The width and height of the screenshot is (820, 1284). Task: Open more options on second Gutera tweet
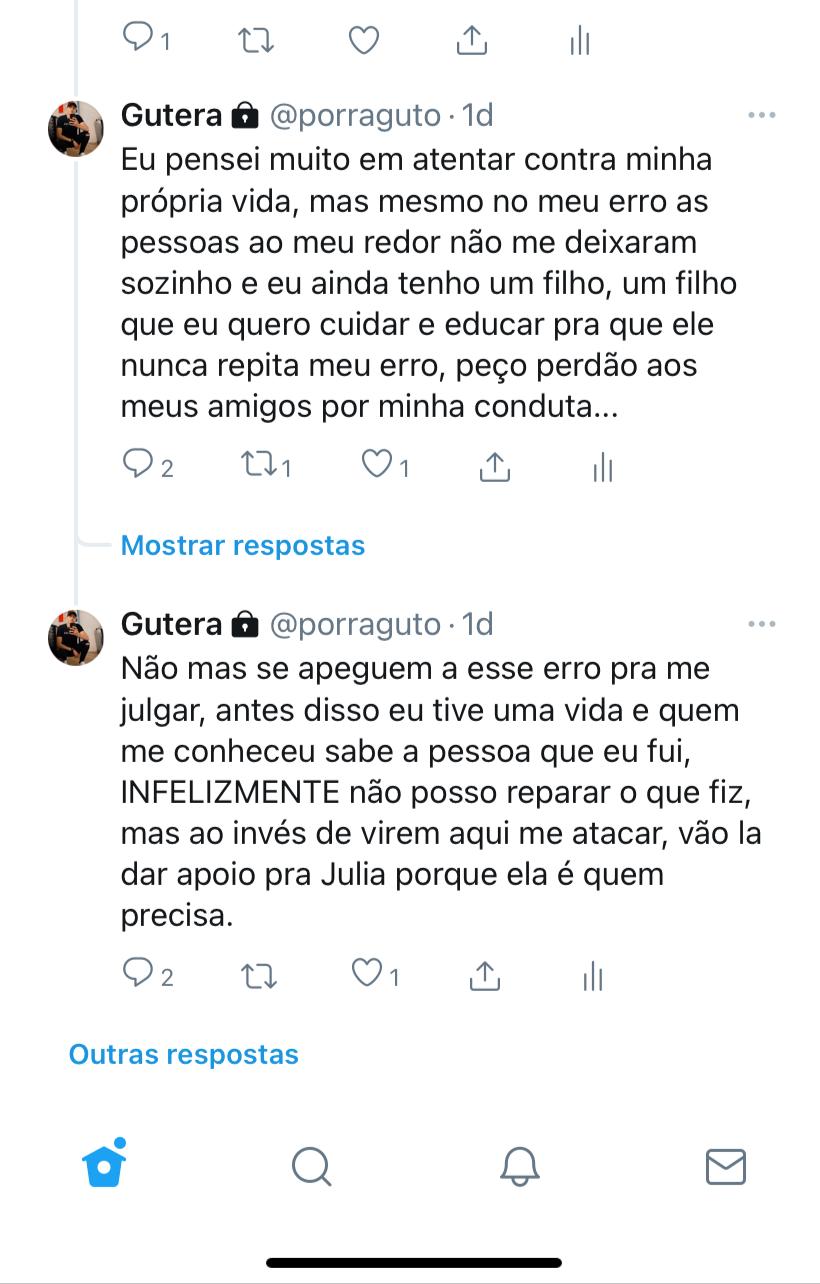click(762, 625)
